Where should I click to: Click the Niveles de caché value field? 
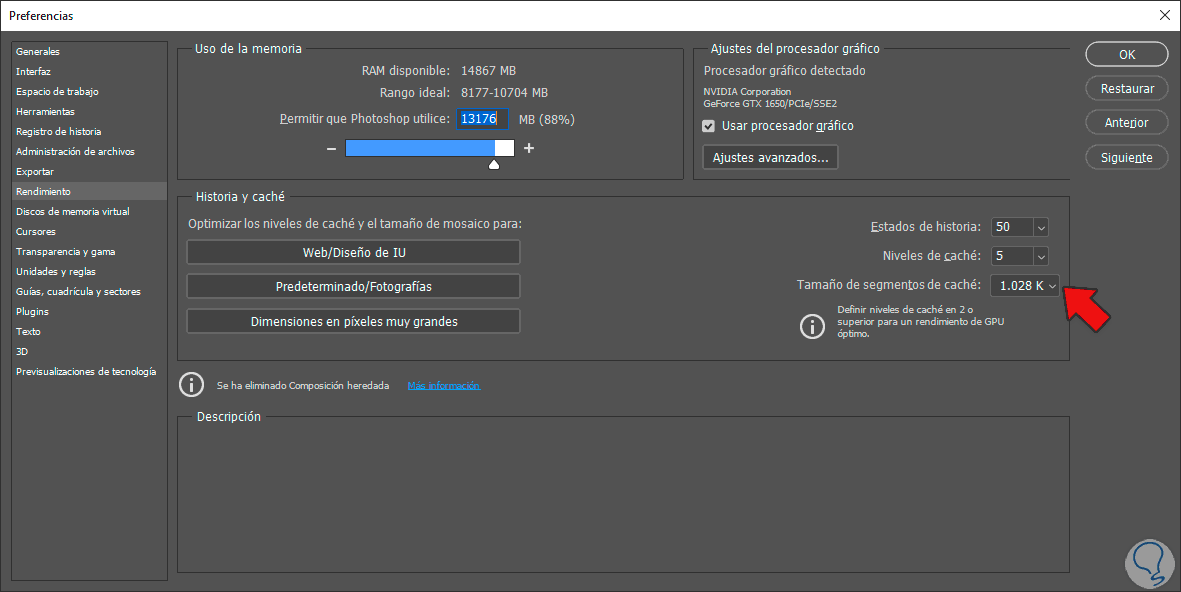1013,256
